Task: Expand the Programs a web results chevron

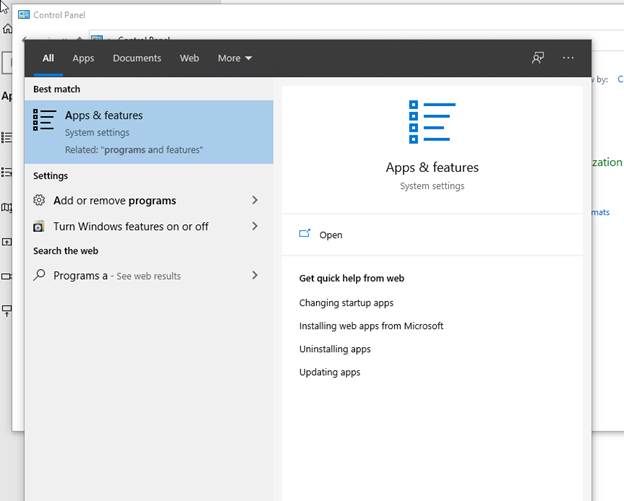Action: click(255, 275)
